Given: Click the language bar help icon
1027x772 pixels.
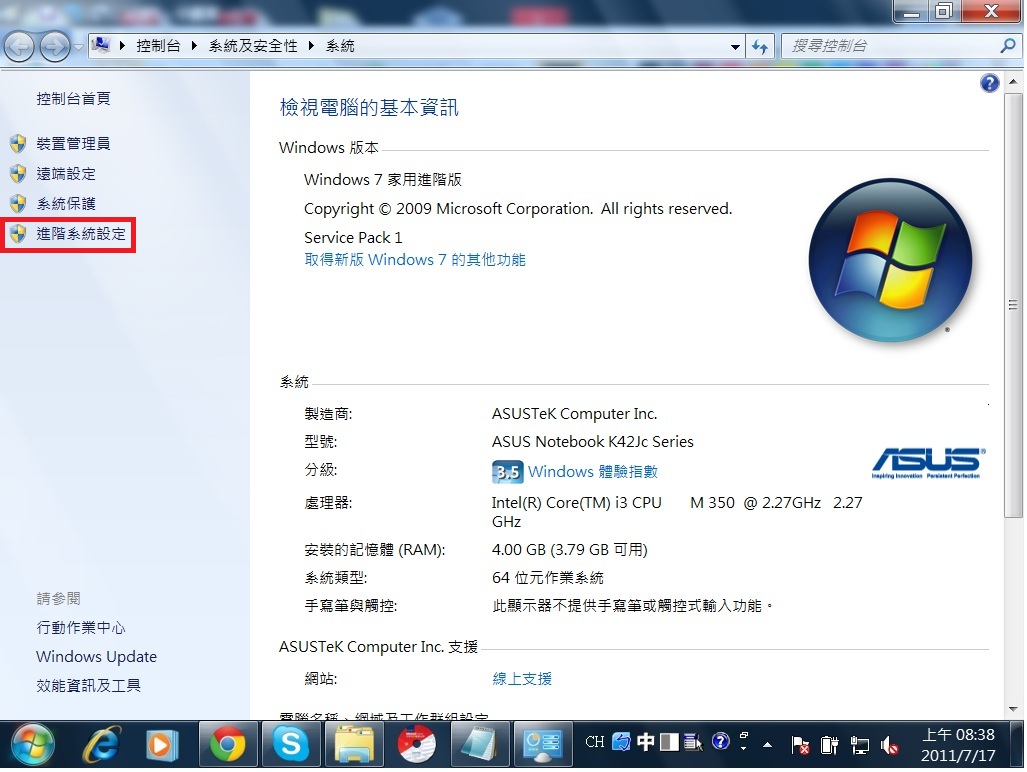Looking at the screenshot, I should (x=720, y=741).
